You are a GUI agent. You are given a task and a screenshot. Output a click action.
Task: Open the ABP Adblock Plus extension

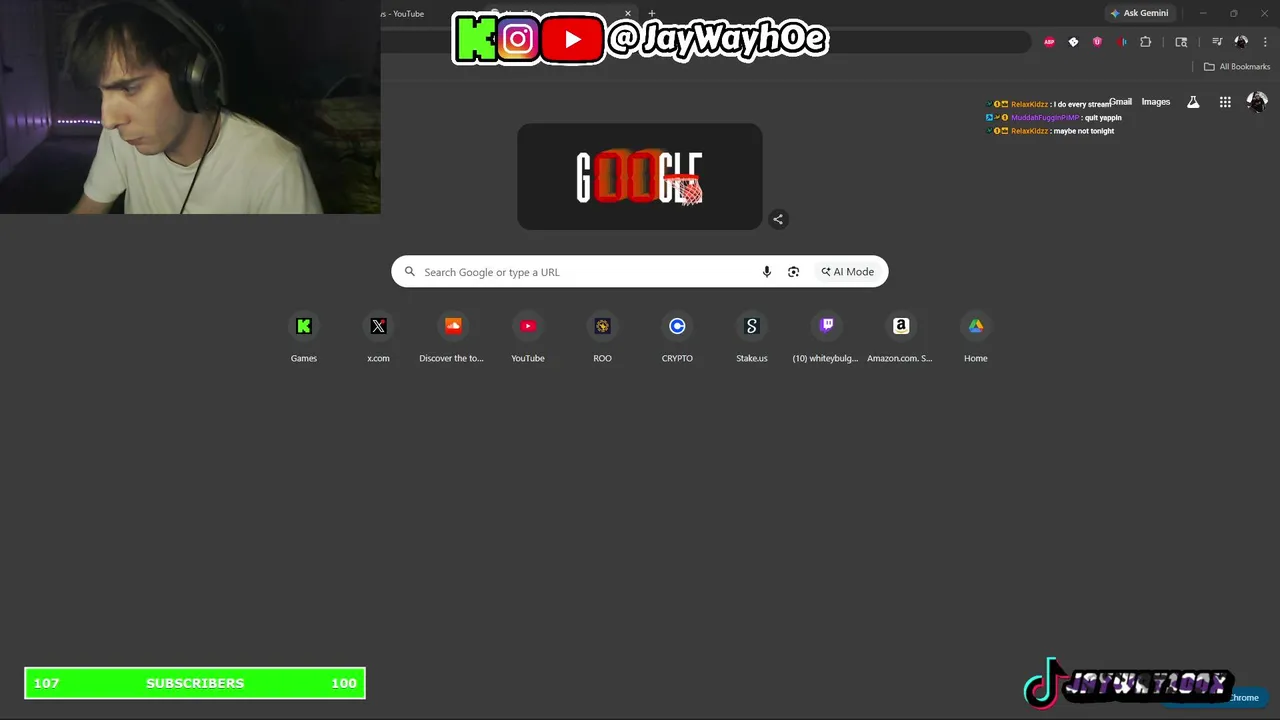pyautogui.click(x=1049, y=42)
